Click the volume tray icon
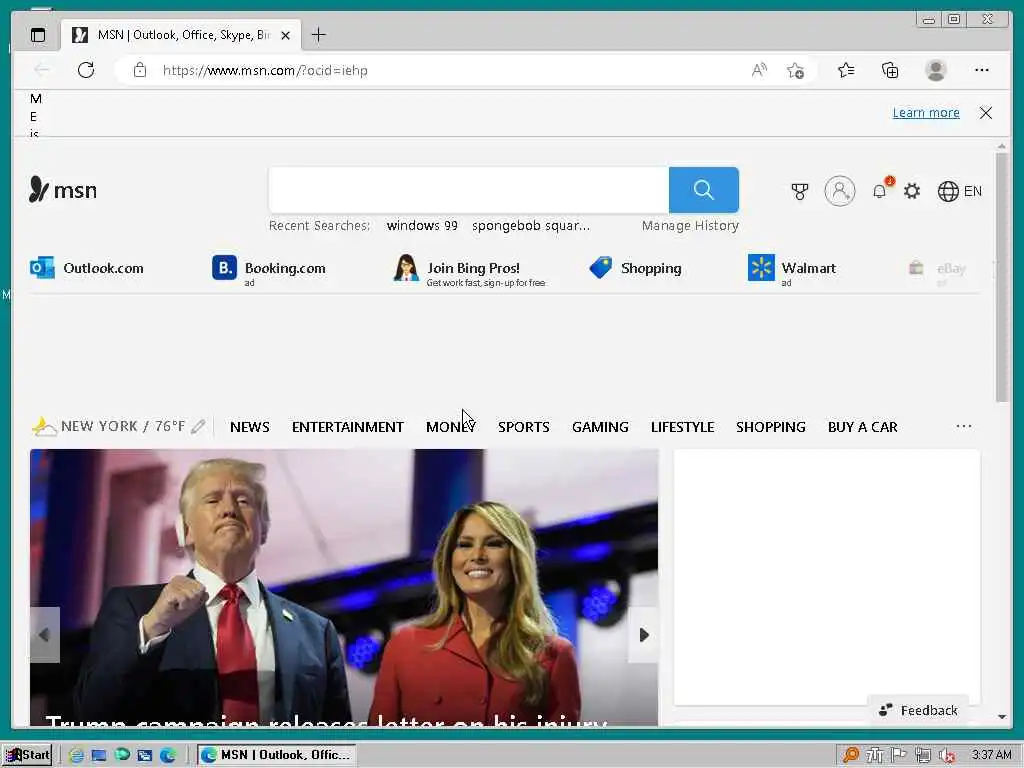 coord(946,756)
